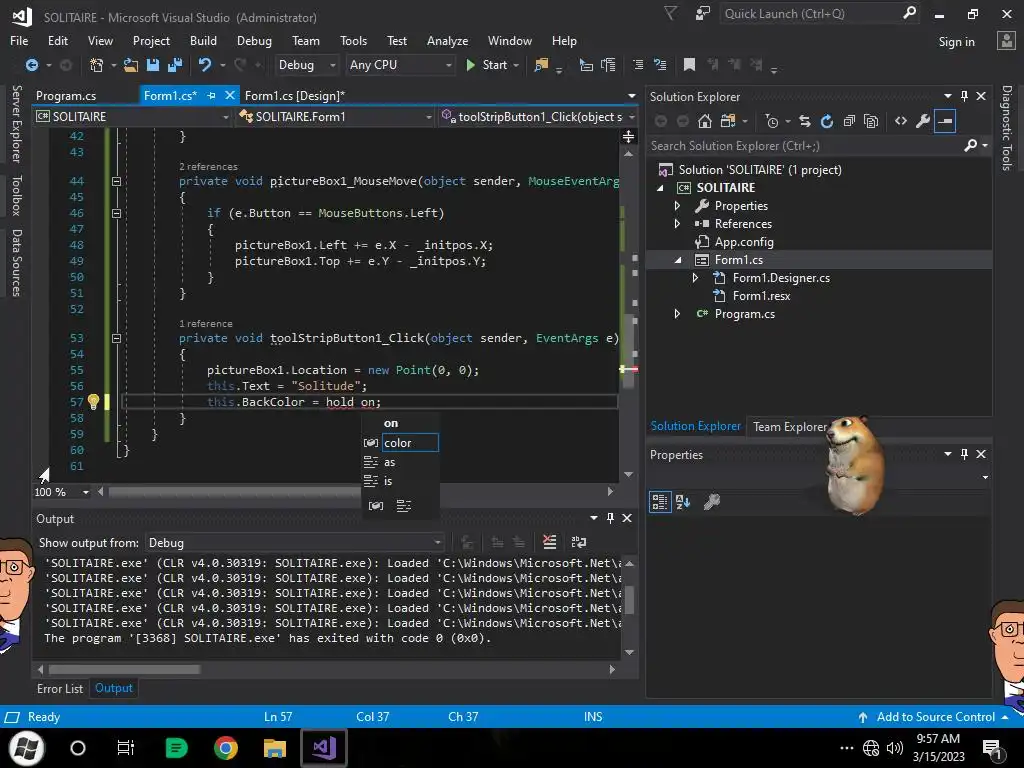Switch to Program.cs tab
This screenshot has width=1024, height=768.
click(x=66, y=96)
